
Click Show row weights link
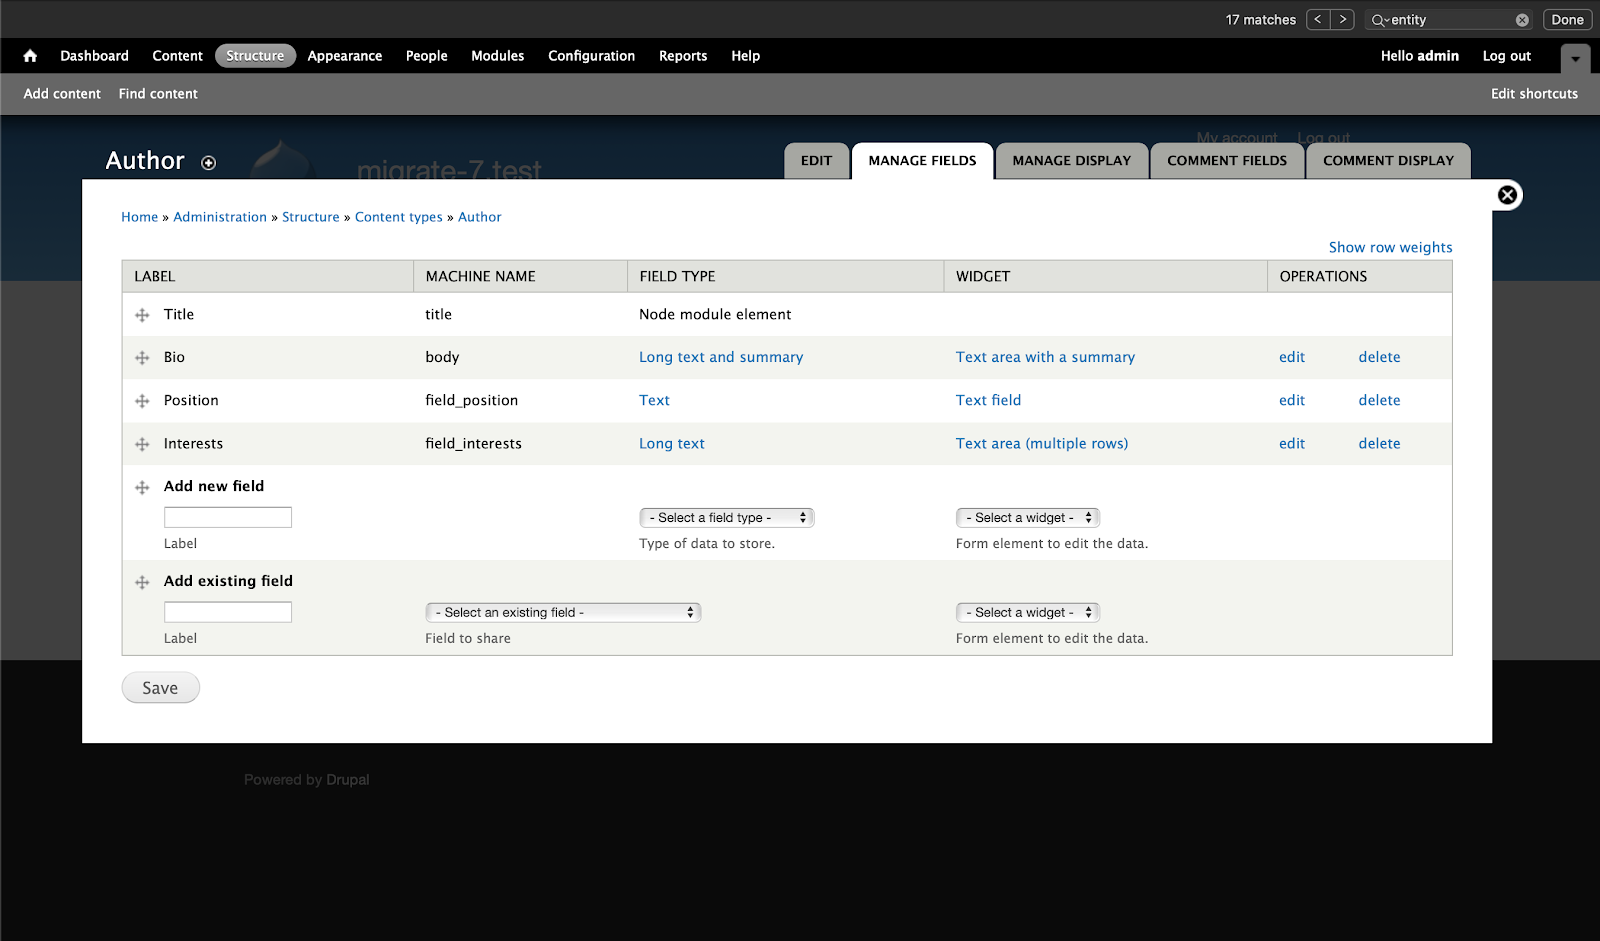1390,247
